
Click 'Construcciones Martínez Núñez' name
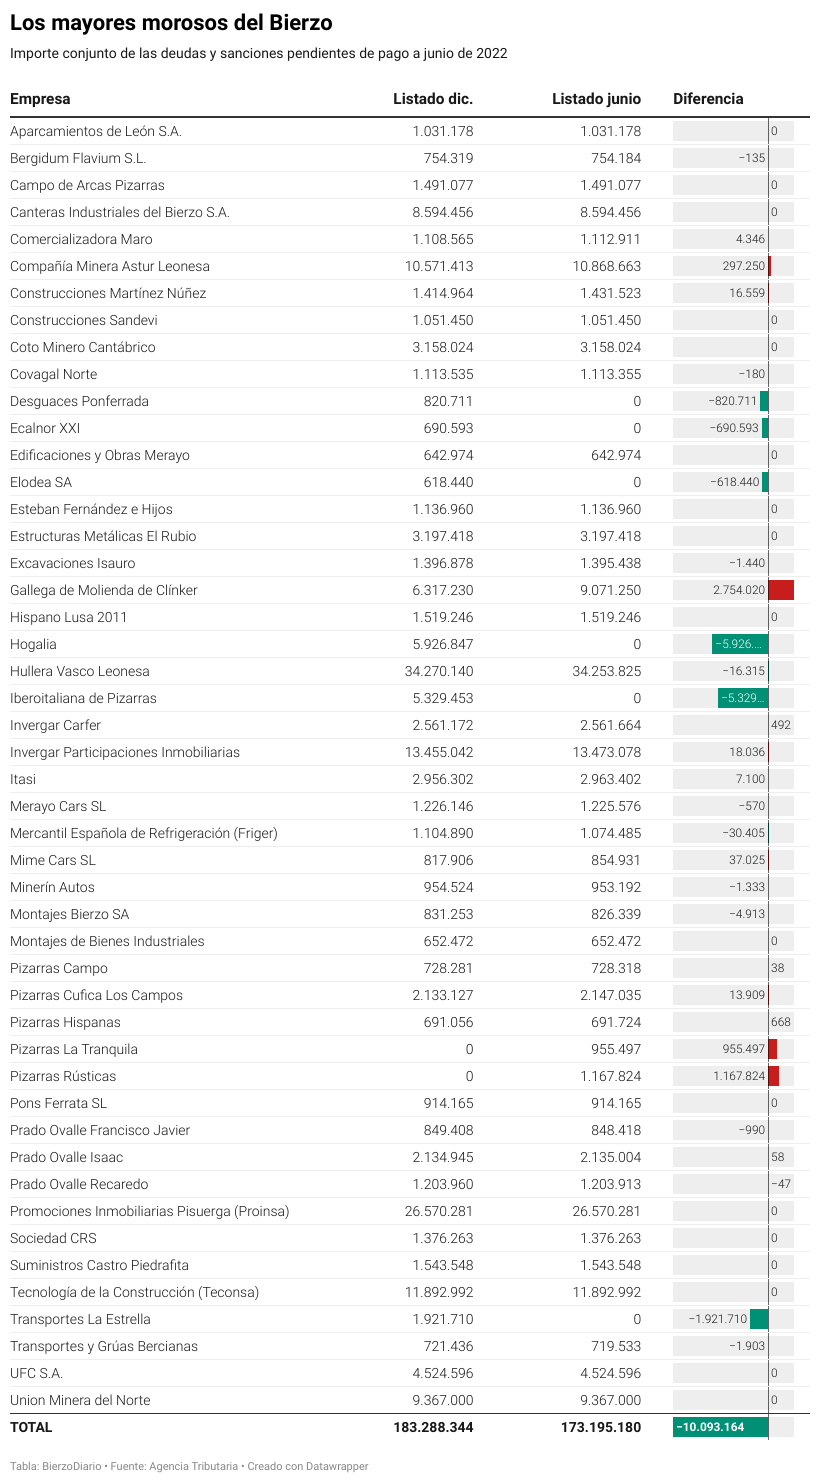click(x=108, y=293)
